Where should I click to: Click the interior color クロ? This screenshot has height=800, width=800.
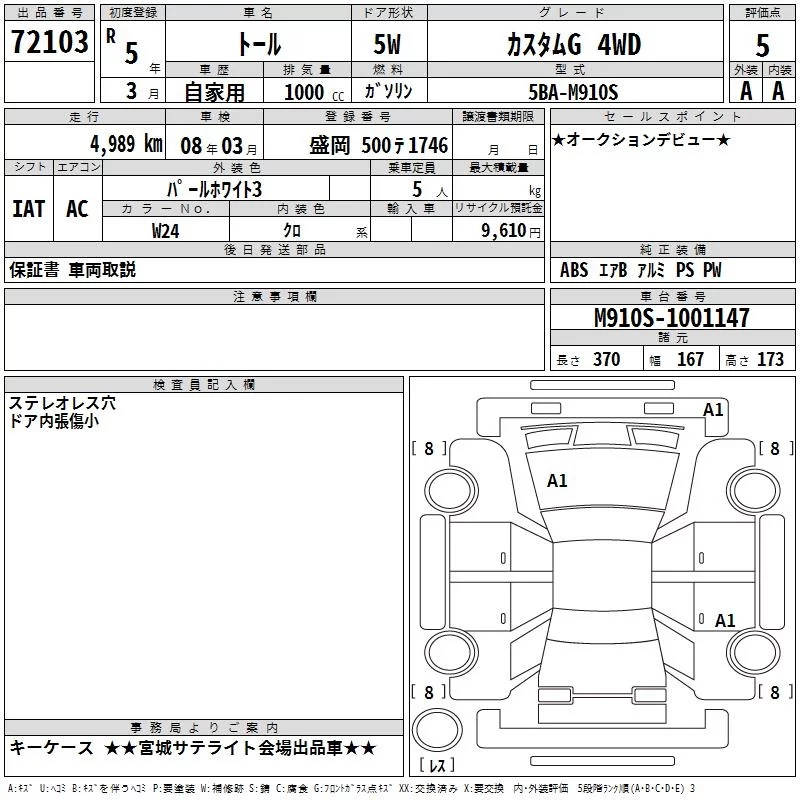click(292, 231)
